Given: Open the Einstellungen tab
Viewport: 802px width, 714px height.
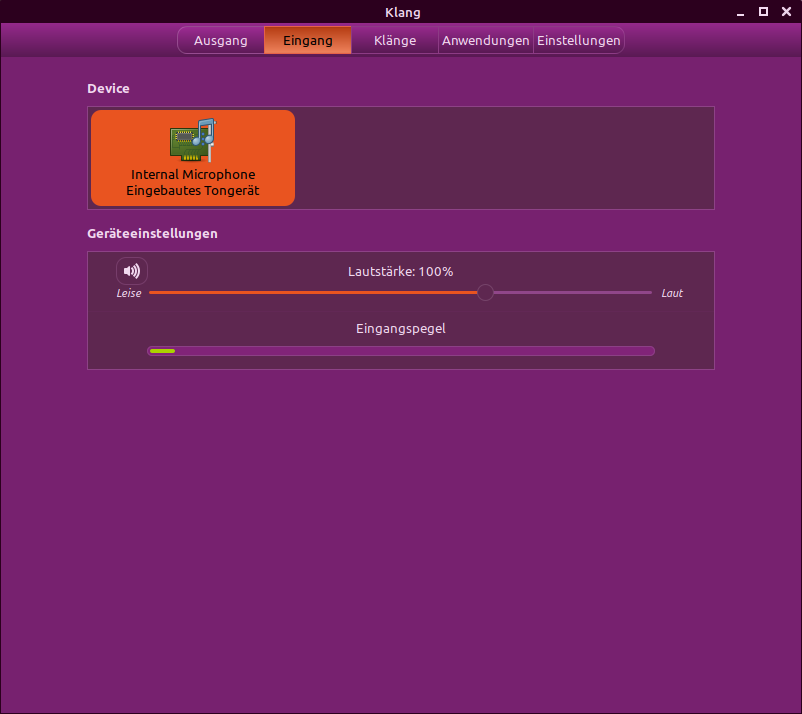Looking at the screenshot, I should coord(578,41).
